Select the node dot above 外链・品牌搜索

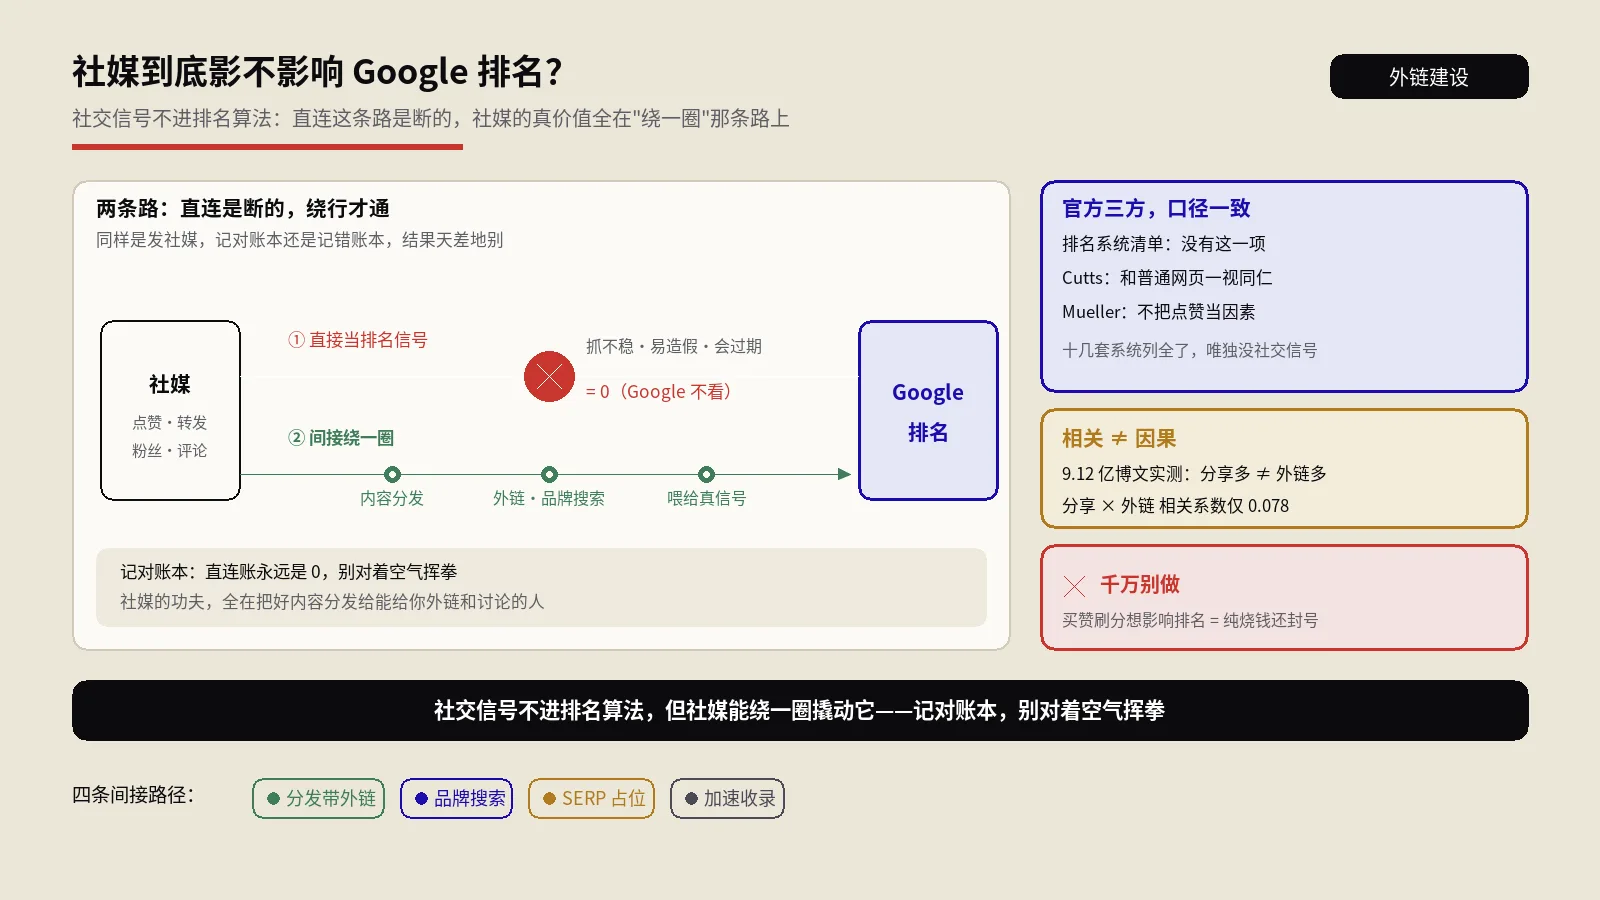549,474
